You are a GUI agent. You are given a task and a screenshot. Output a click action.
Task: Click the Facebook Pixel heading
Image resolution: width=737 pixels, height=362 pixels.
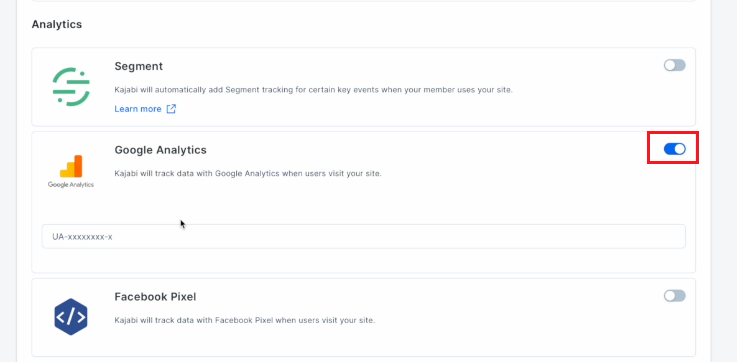click(155, 297)
